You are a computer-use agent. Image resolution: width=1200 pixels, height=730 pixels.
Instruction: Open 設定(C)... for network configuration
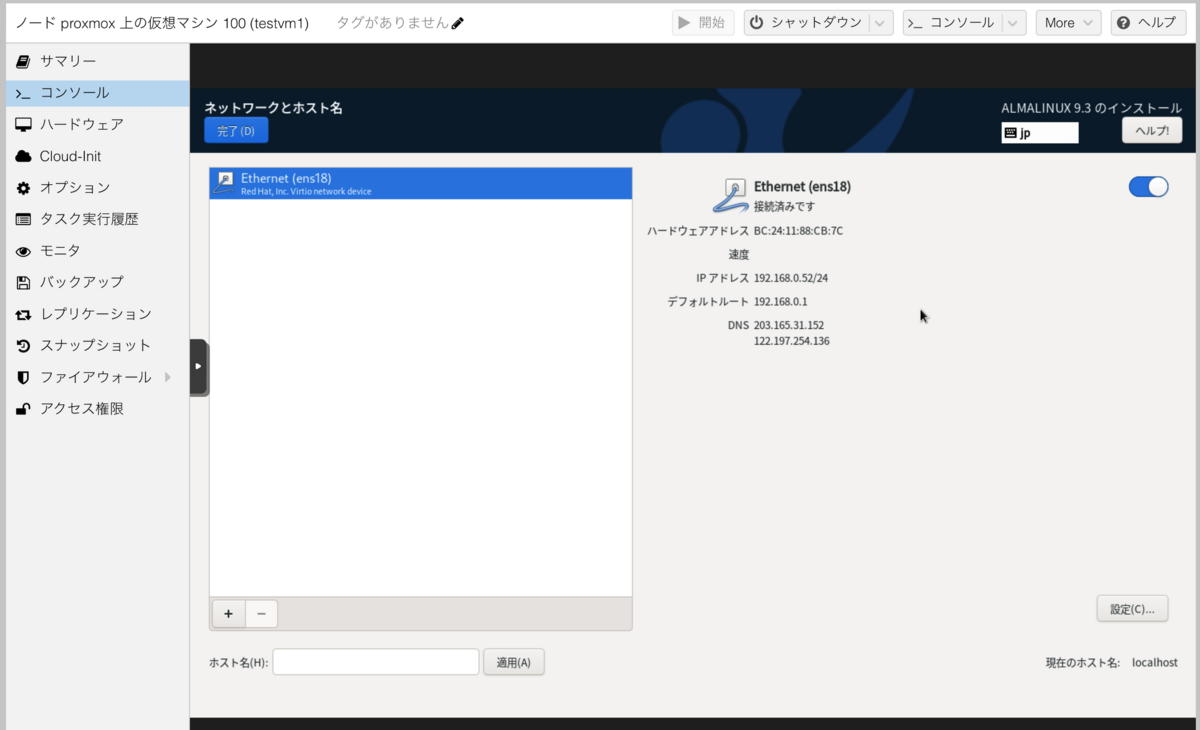click(x=1133, y=609)
